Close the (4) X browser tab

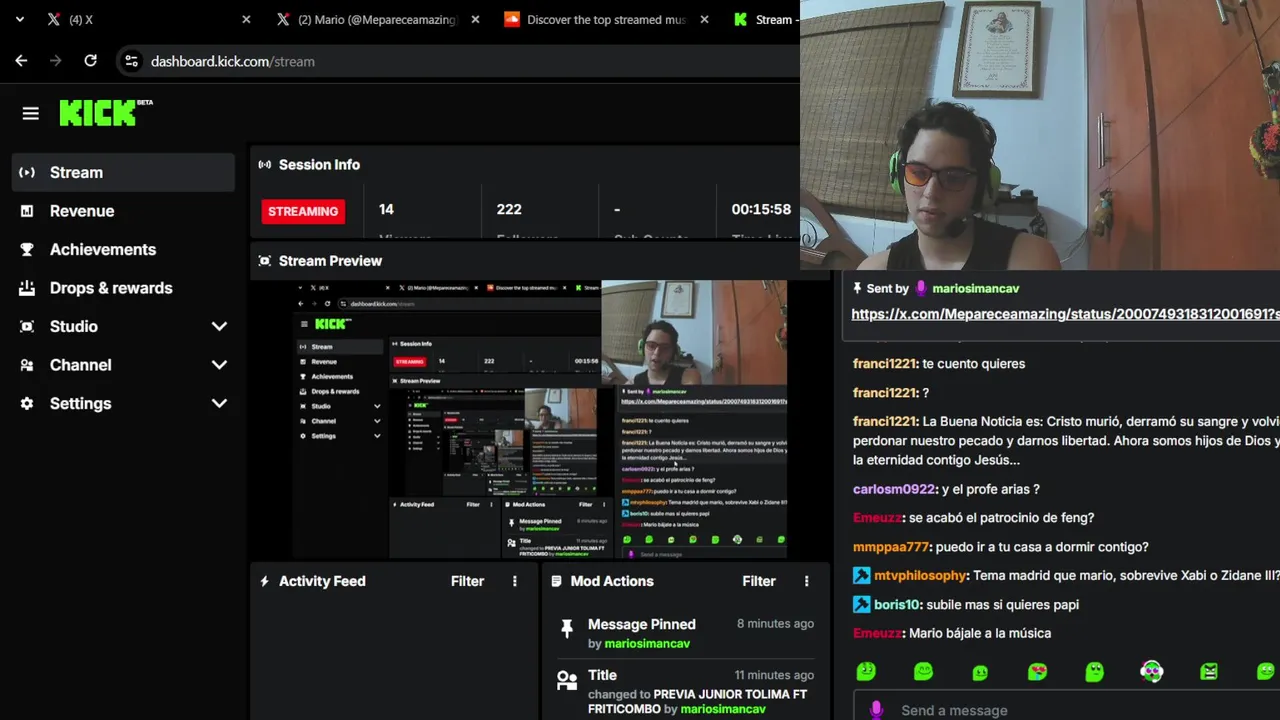246,20
